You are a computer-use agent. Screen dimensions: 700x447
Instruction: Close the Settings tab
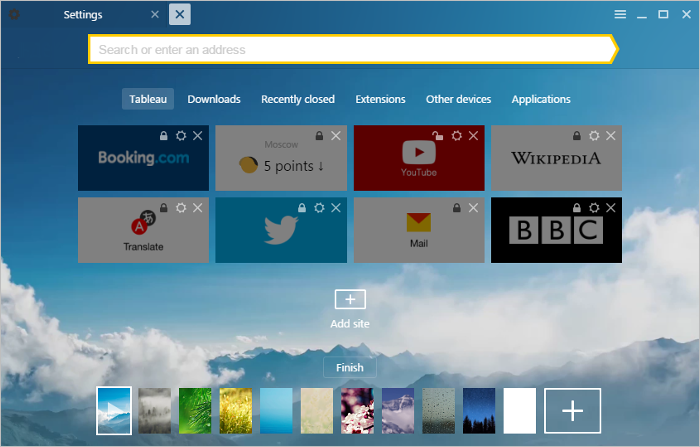tap(155, 15)
